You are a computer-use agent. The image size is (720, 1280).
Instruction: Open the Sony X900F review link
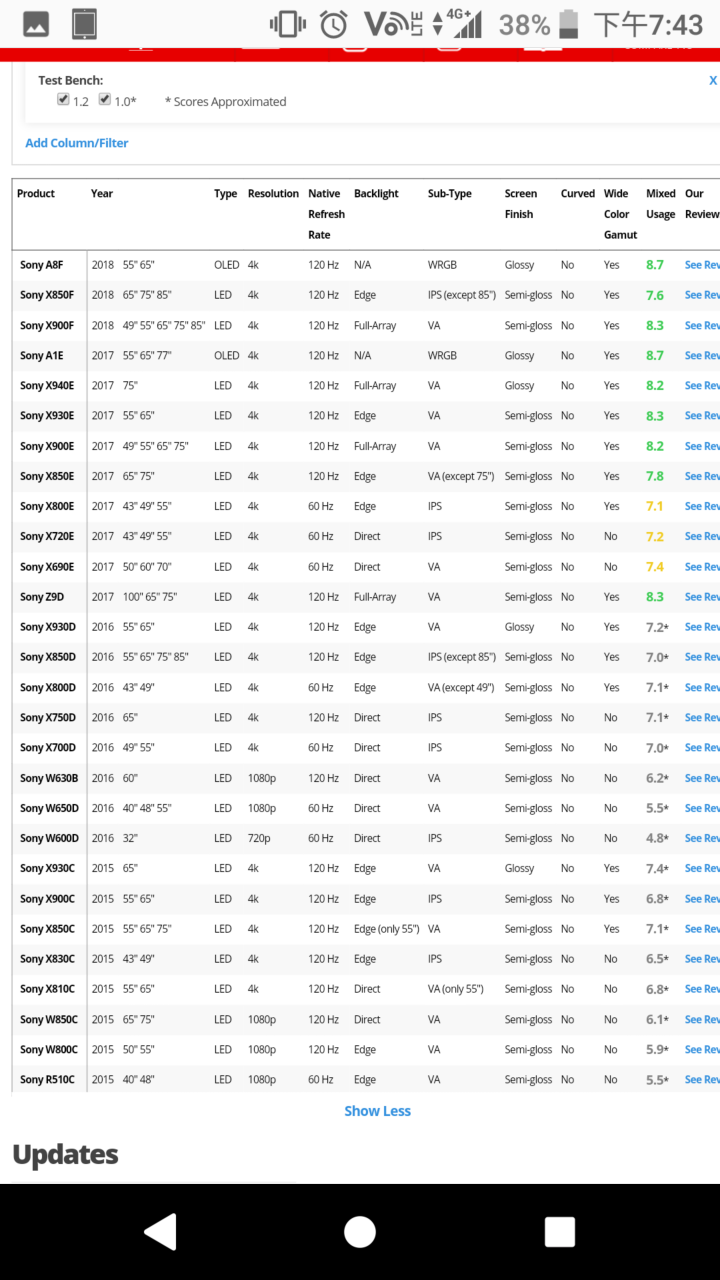click(702, 325)
